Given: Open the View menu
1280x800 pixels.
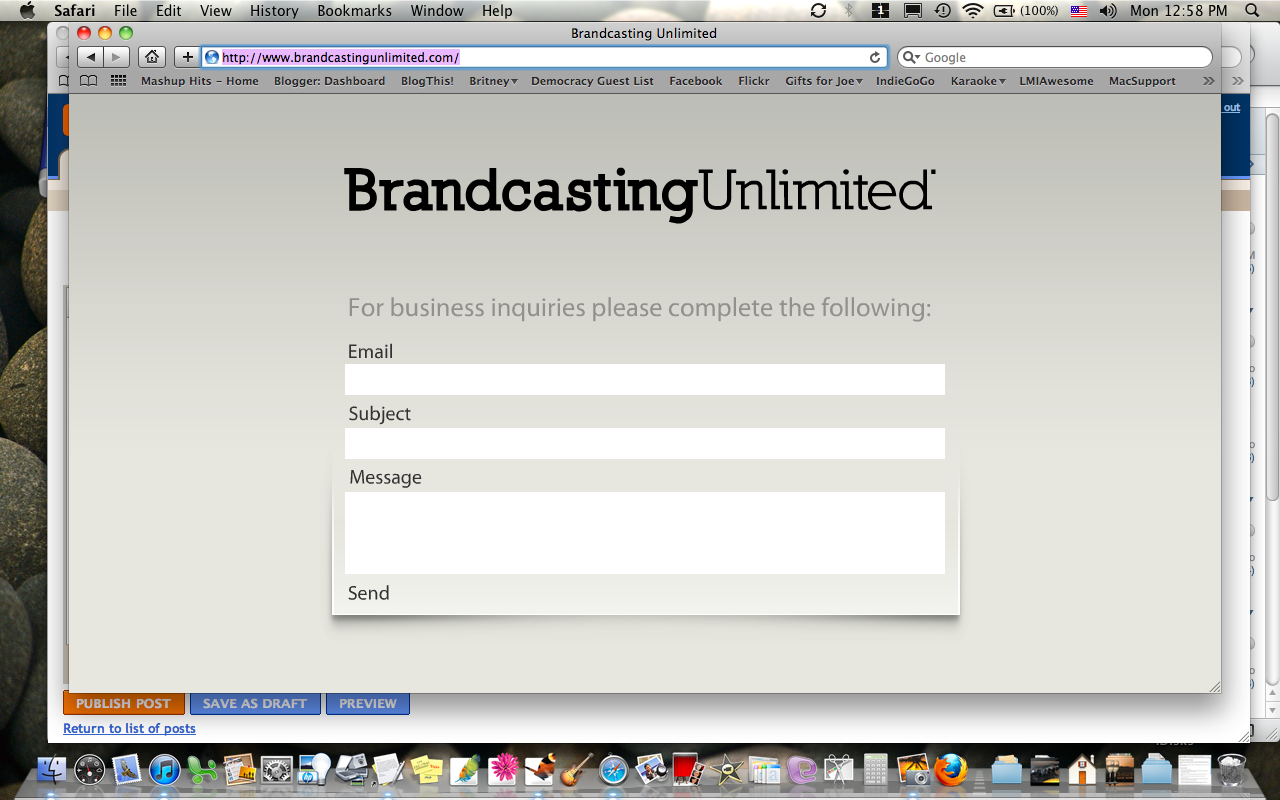Looking at the screenshot, I should 216,11.
